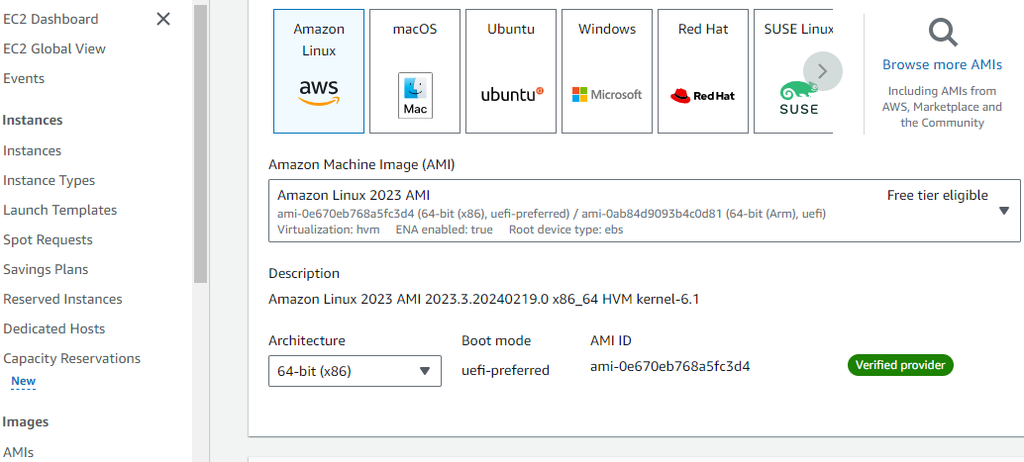Select the Windows Microsoft tile

point(607,71)
